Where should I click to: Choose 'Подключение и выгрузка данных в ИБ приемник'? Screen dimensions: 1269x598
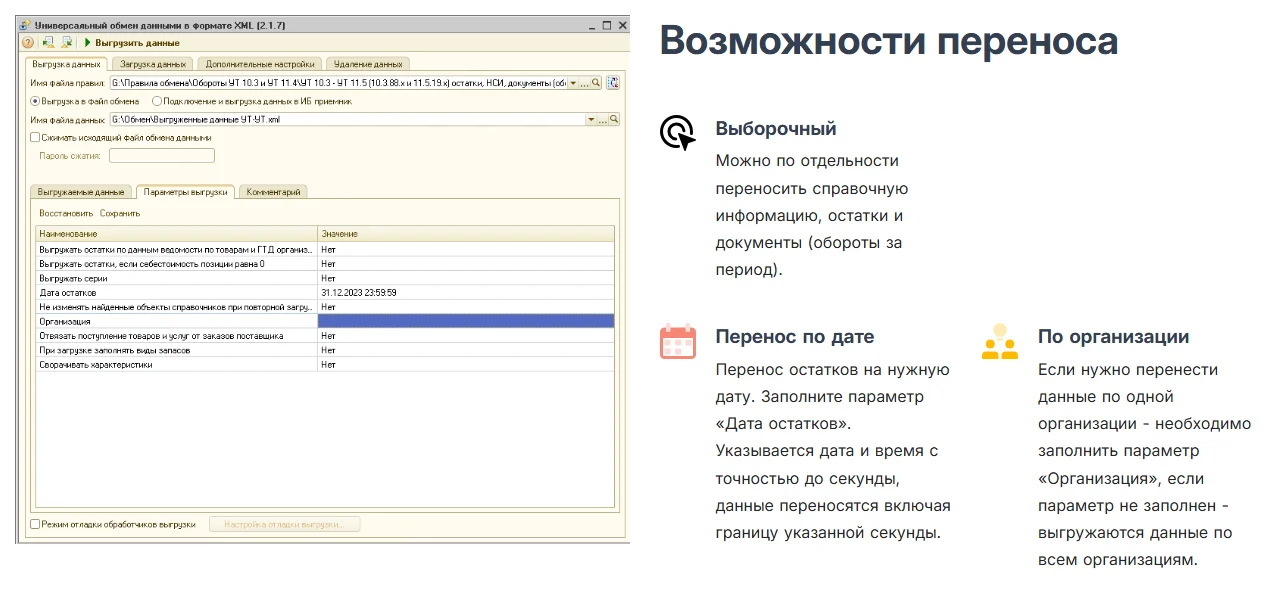point(157,101)
